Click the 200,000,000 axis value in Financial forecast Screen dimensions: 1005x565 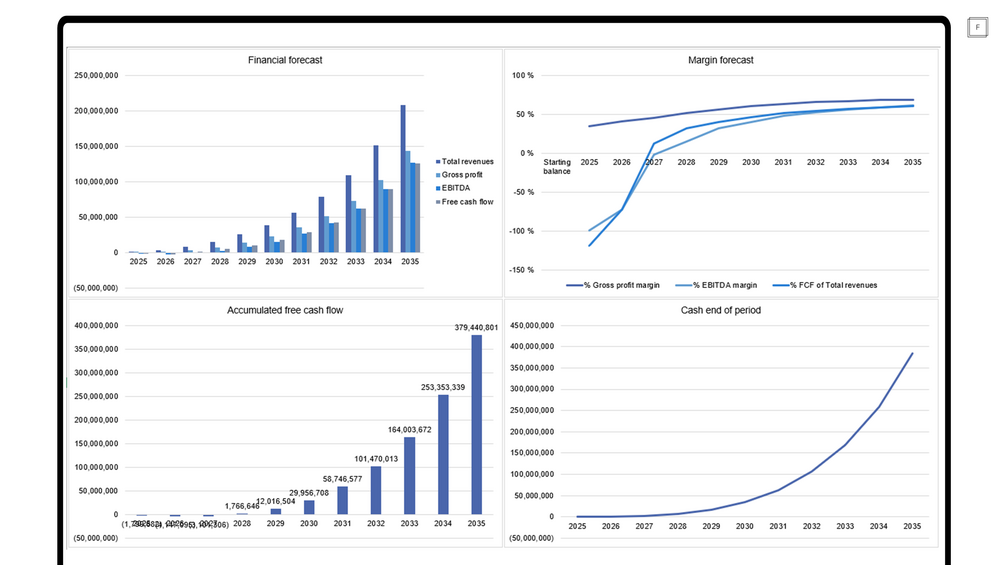click(x=96, y=111)
